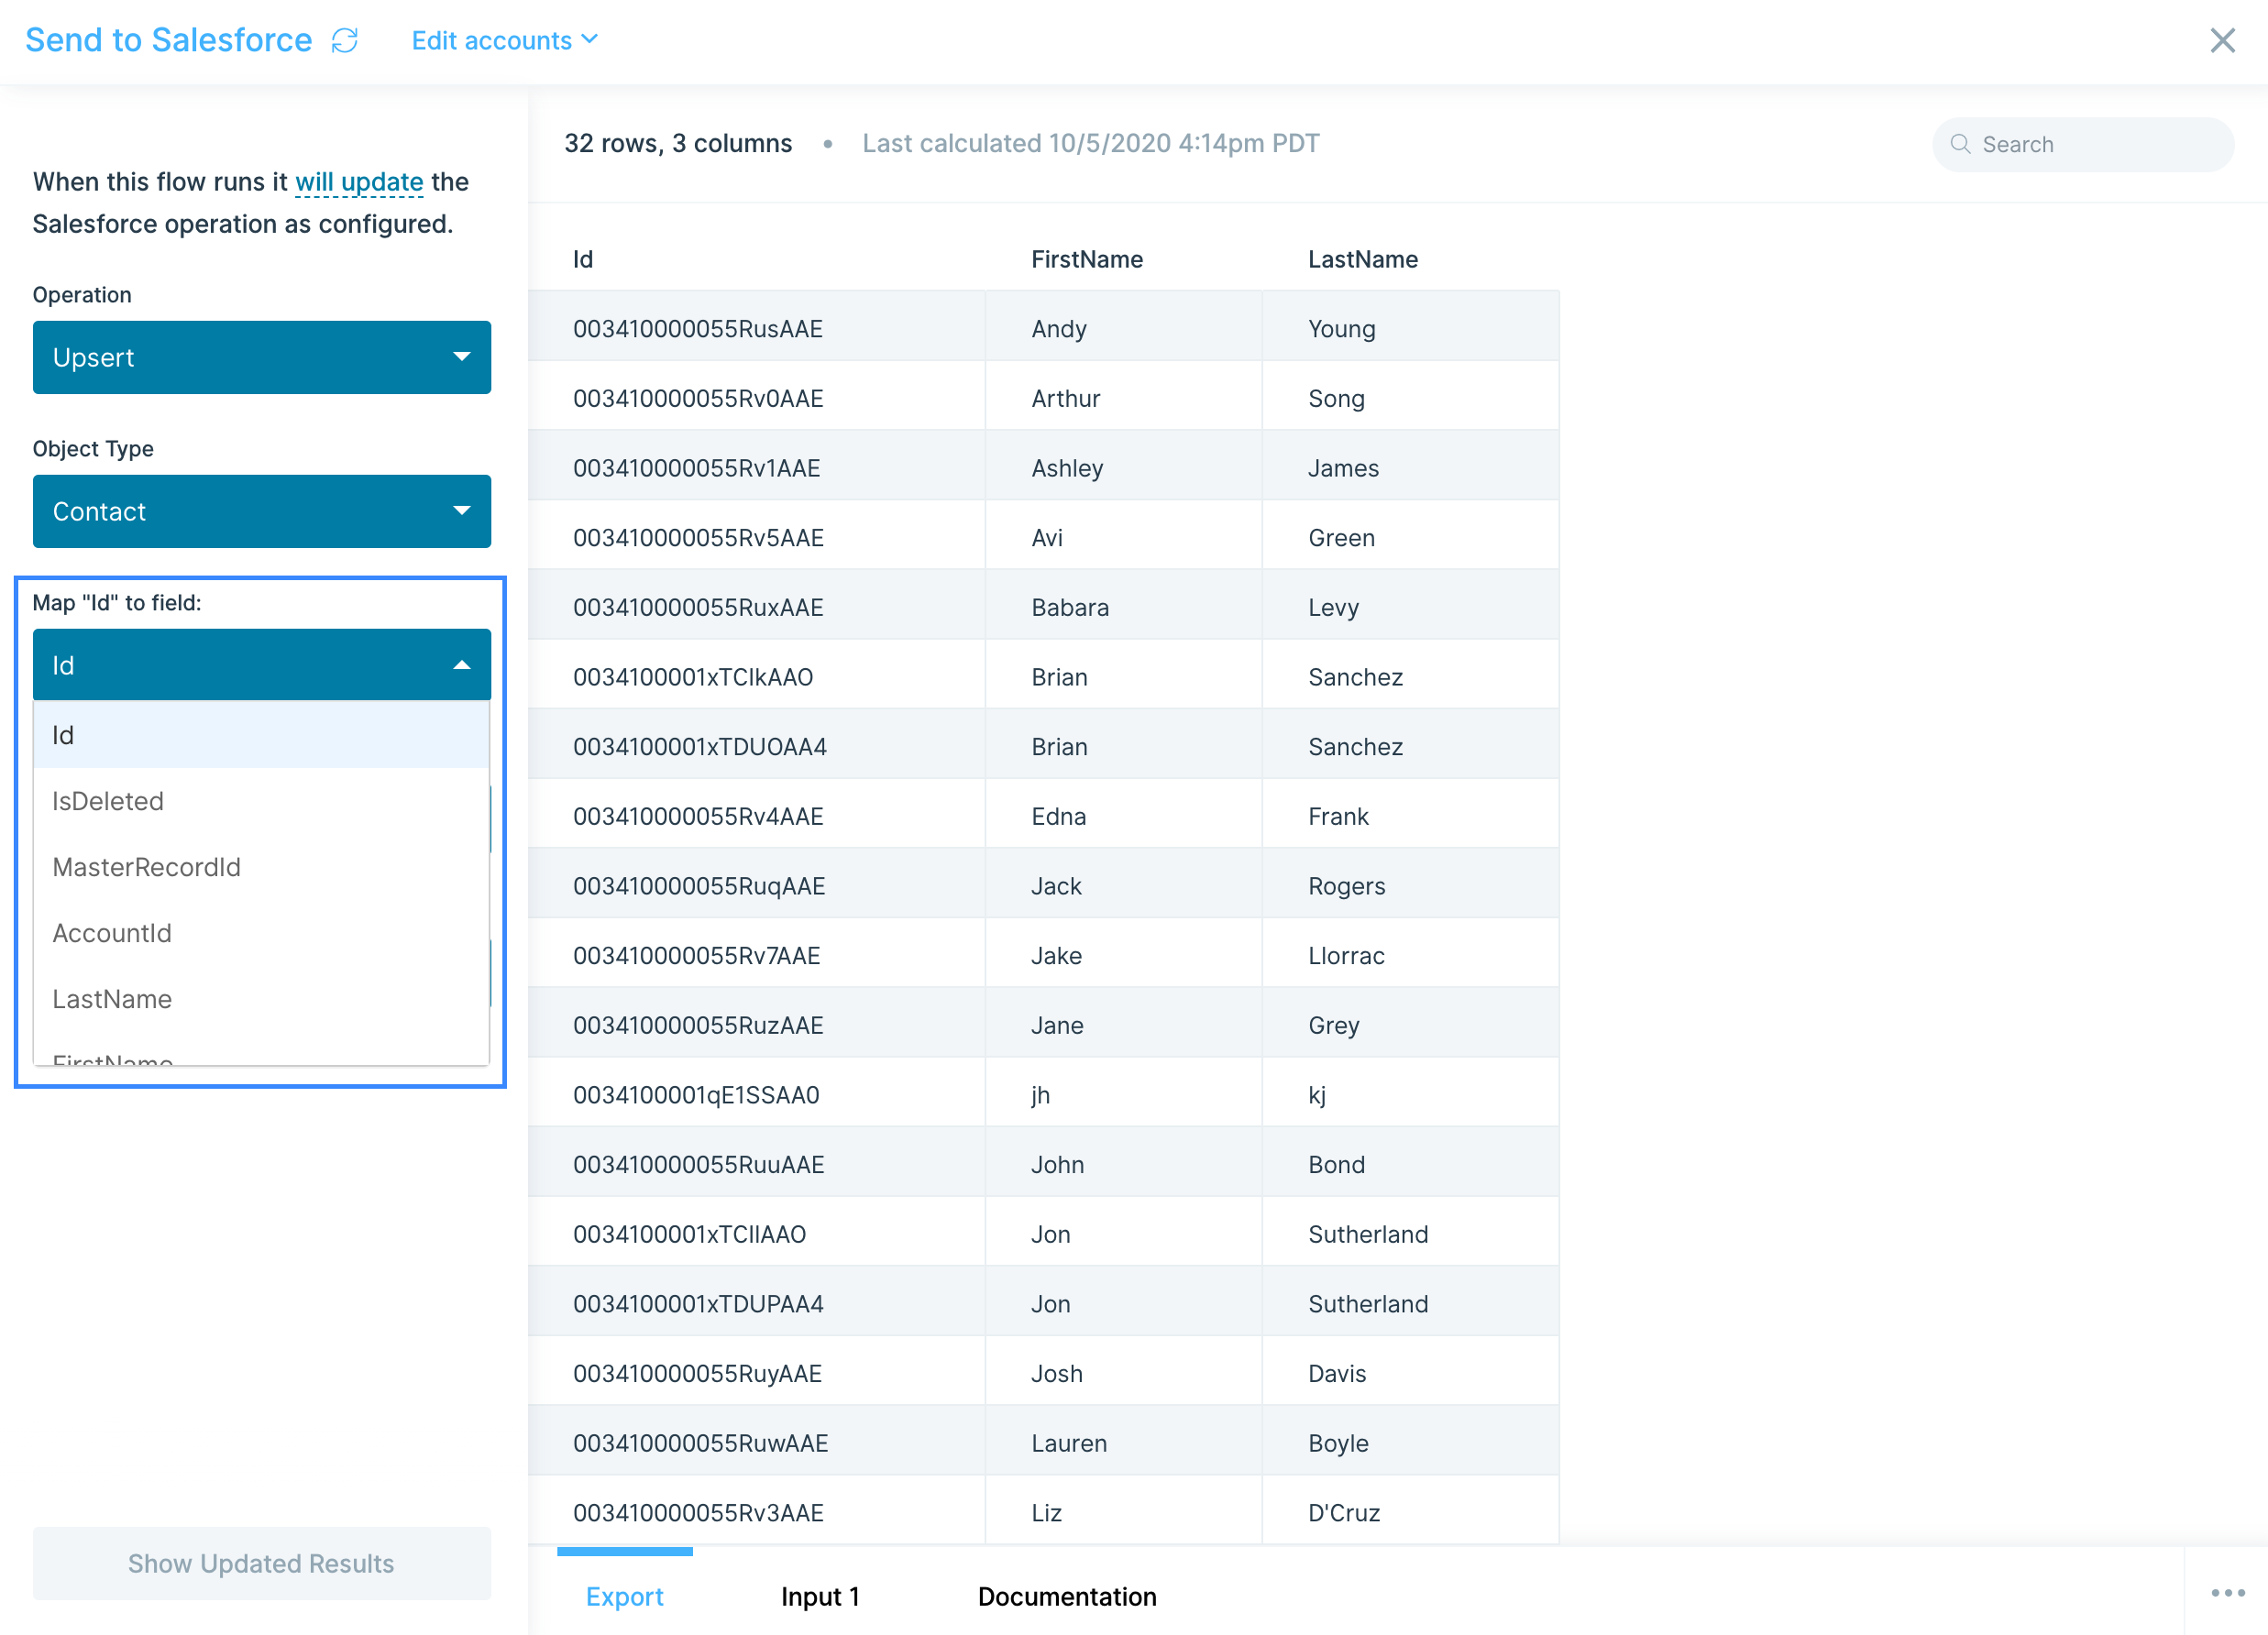
Task: Click the will update link
Action: [359, 182]
